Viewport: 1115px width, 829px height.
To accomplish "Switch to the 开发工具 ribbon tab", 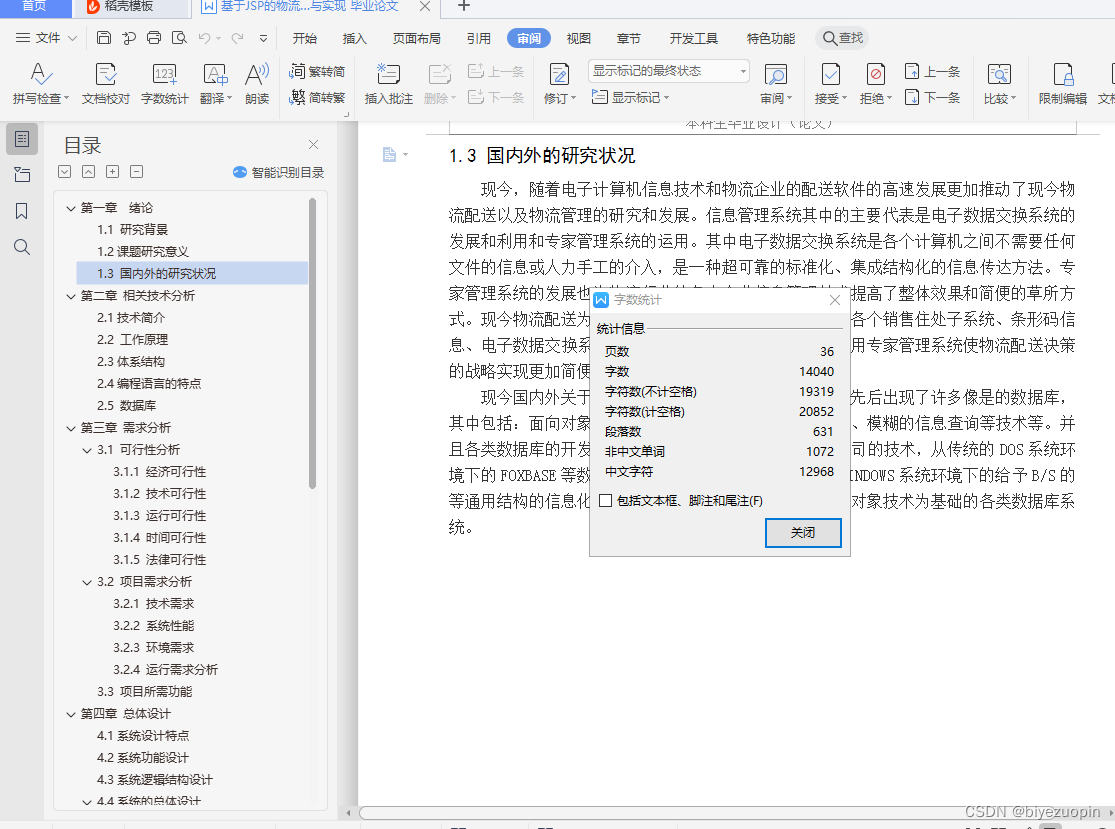I will 693,38.
